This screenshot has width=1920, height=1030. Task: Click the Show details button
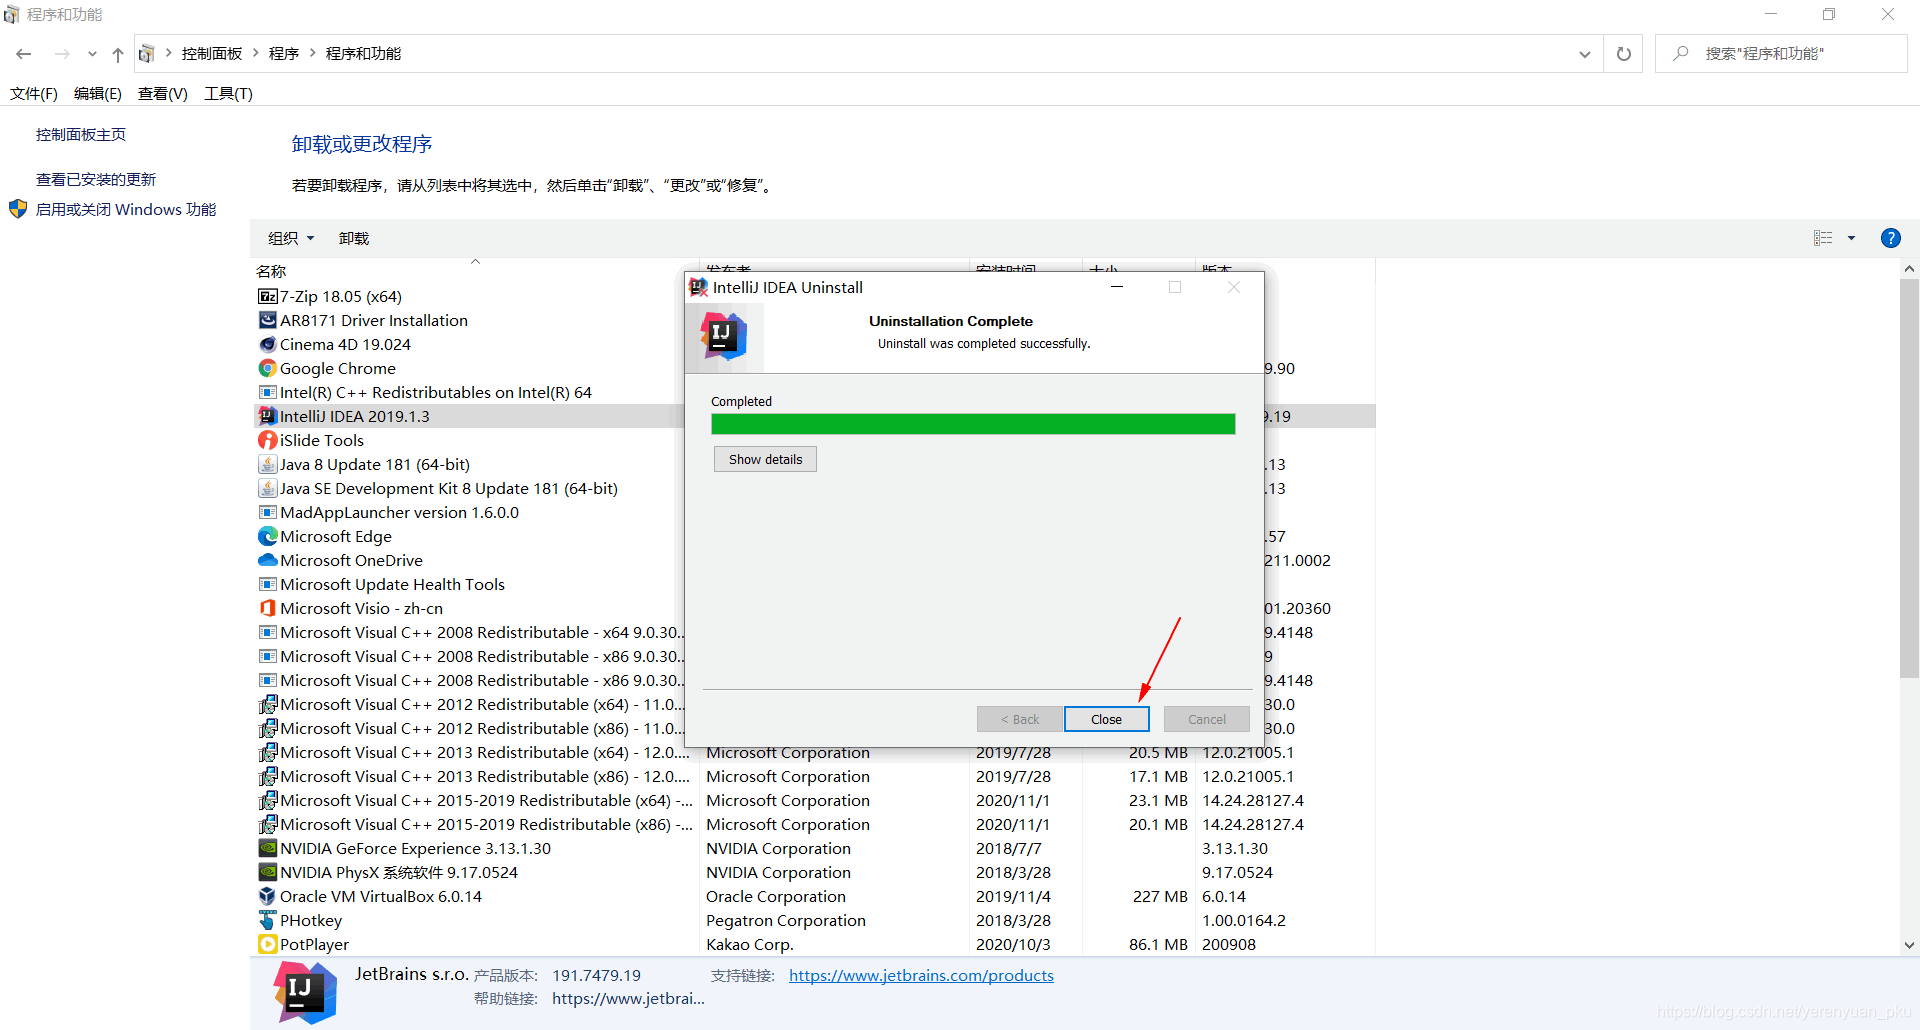point(765,459)
